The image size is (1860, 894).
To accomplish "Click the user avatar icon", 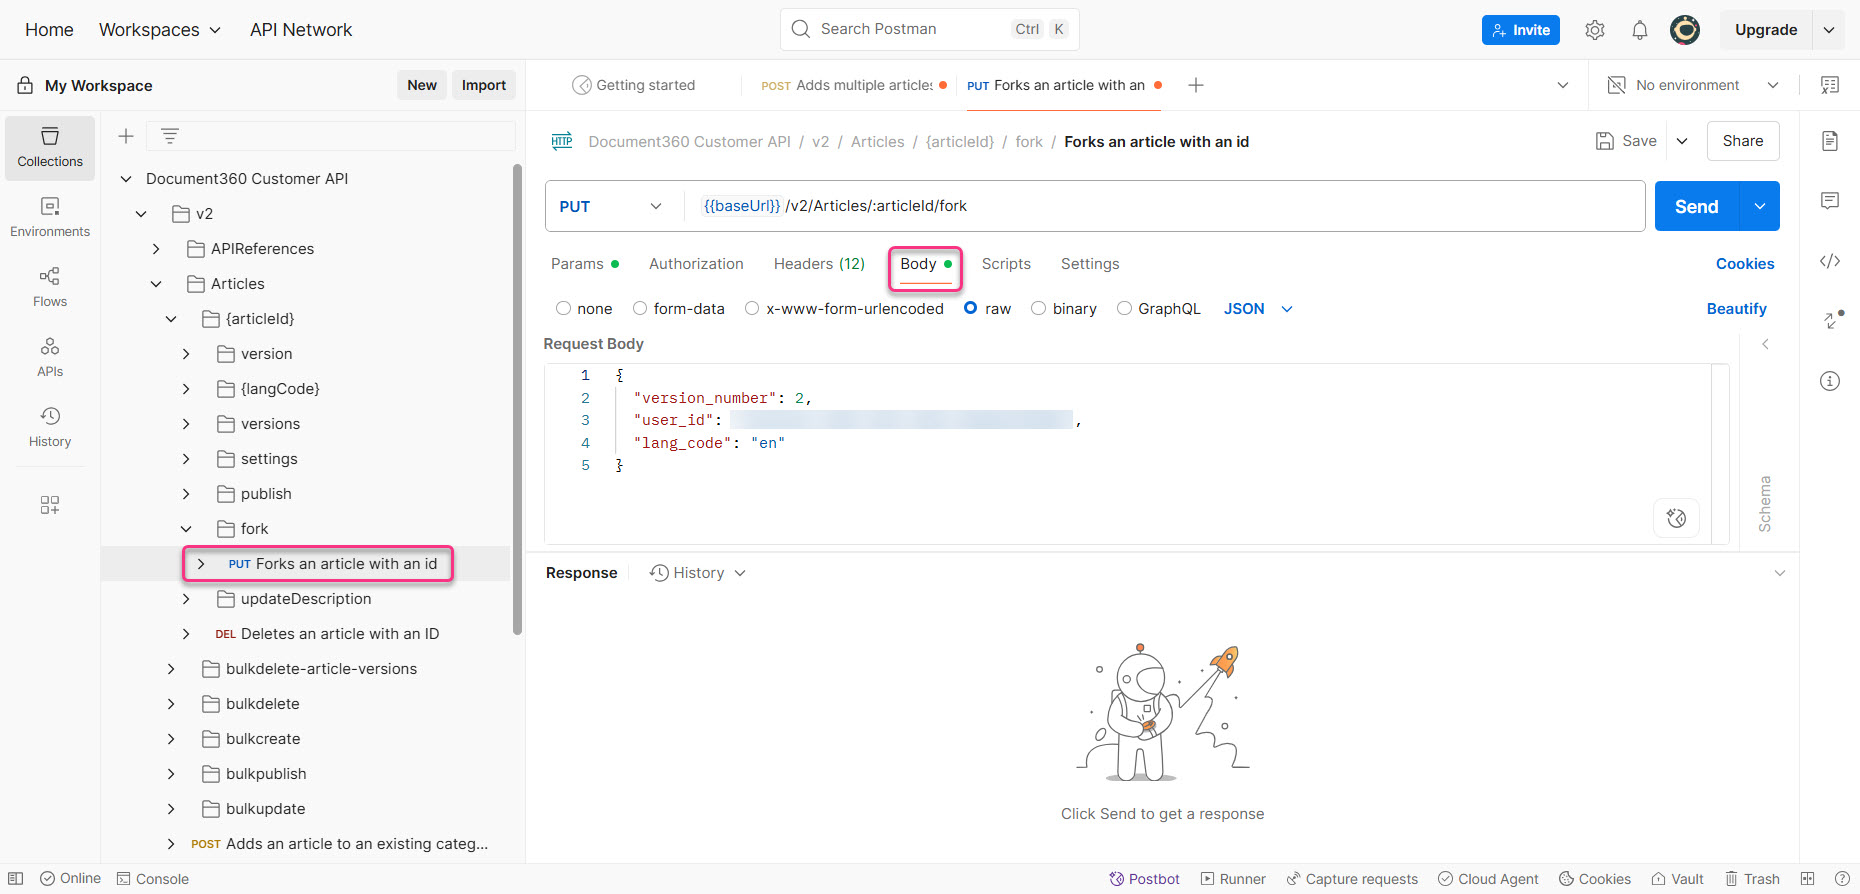I will [x=1685, y=30].
